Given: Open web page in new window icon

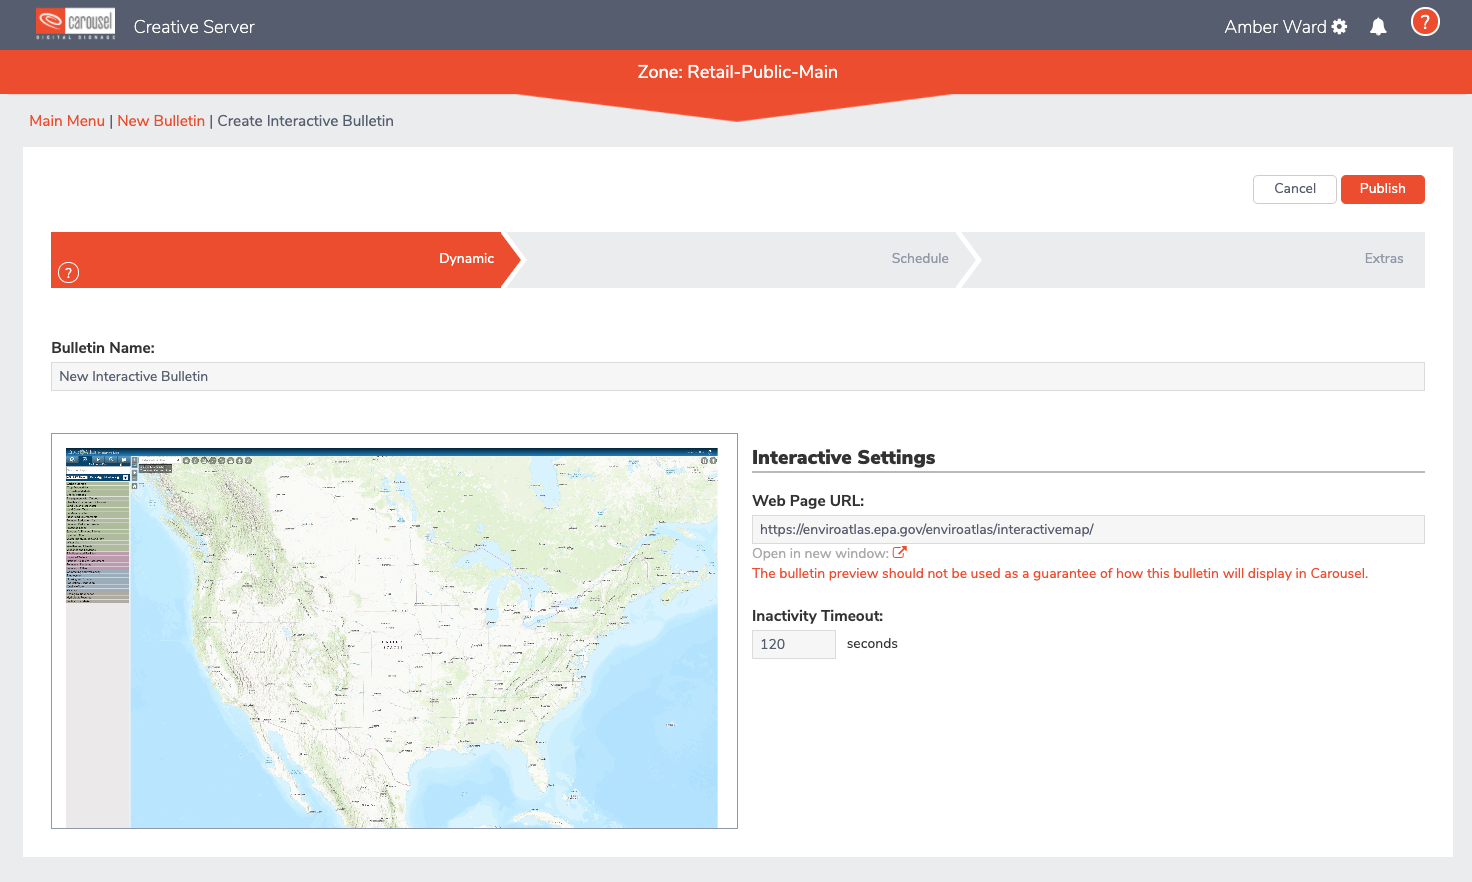Looking at the screenshot, I should [x=899, y=552].
